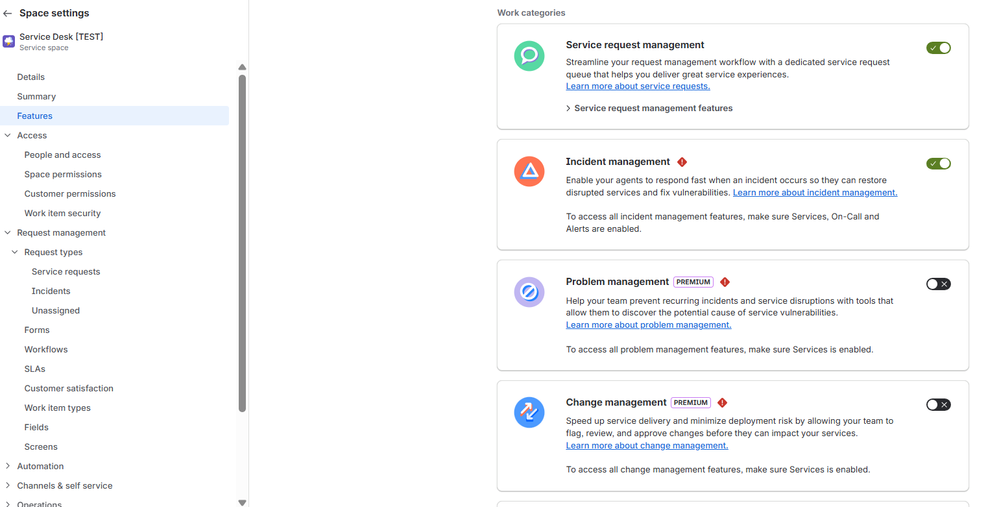The height and width of the screenshot is (507, 999).
Task: Expand Service request management features
Action: click(649, 108)
